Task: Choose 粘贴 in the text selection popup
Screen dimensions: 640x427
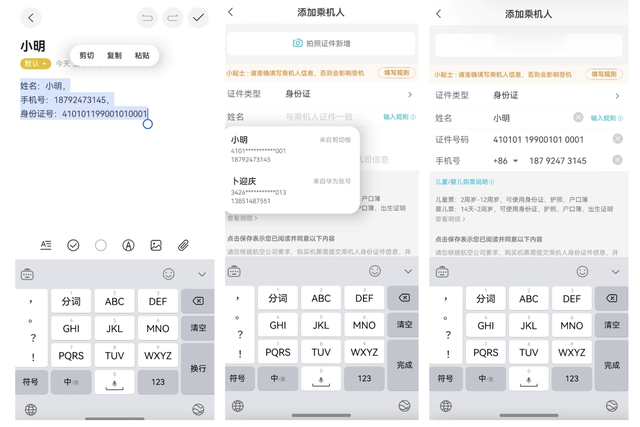Action: [142, 56]
